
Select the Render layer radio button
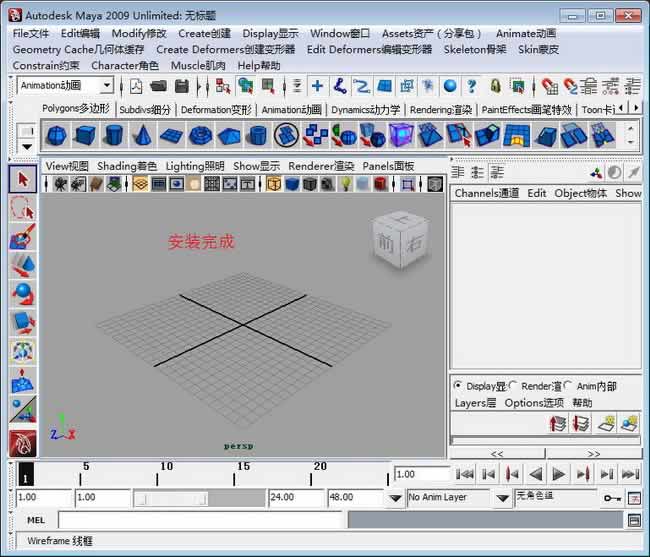(513, 385)
